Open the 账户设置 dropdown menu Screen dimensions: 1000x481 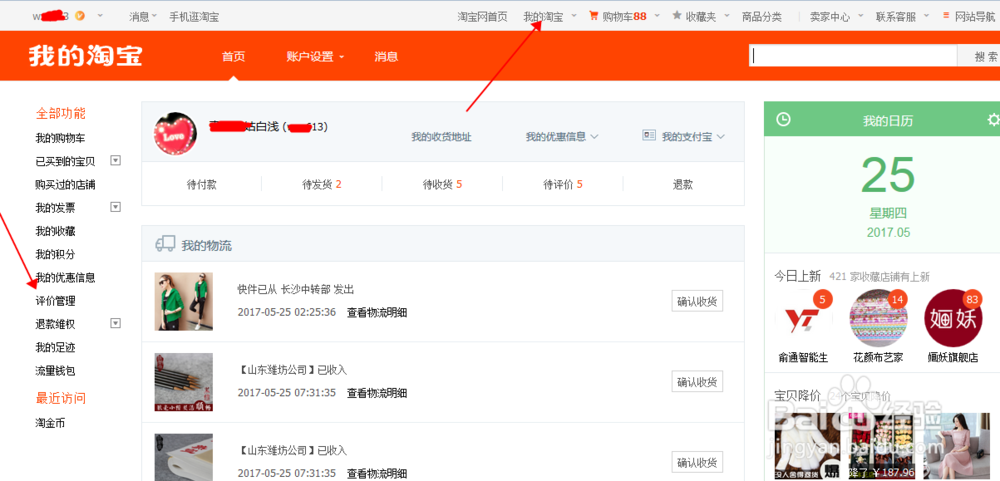coord(315,57)
